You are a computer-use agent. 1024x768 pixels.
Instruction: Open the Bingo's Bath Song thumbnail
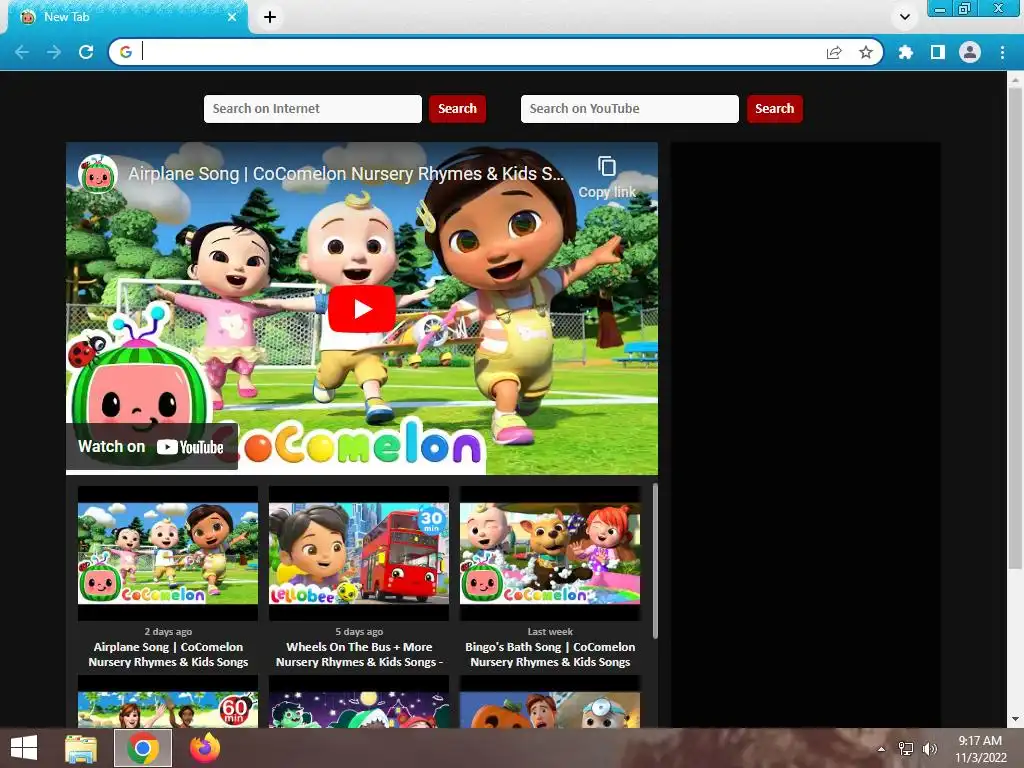coord(550,553)
